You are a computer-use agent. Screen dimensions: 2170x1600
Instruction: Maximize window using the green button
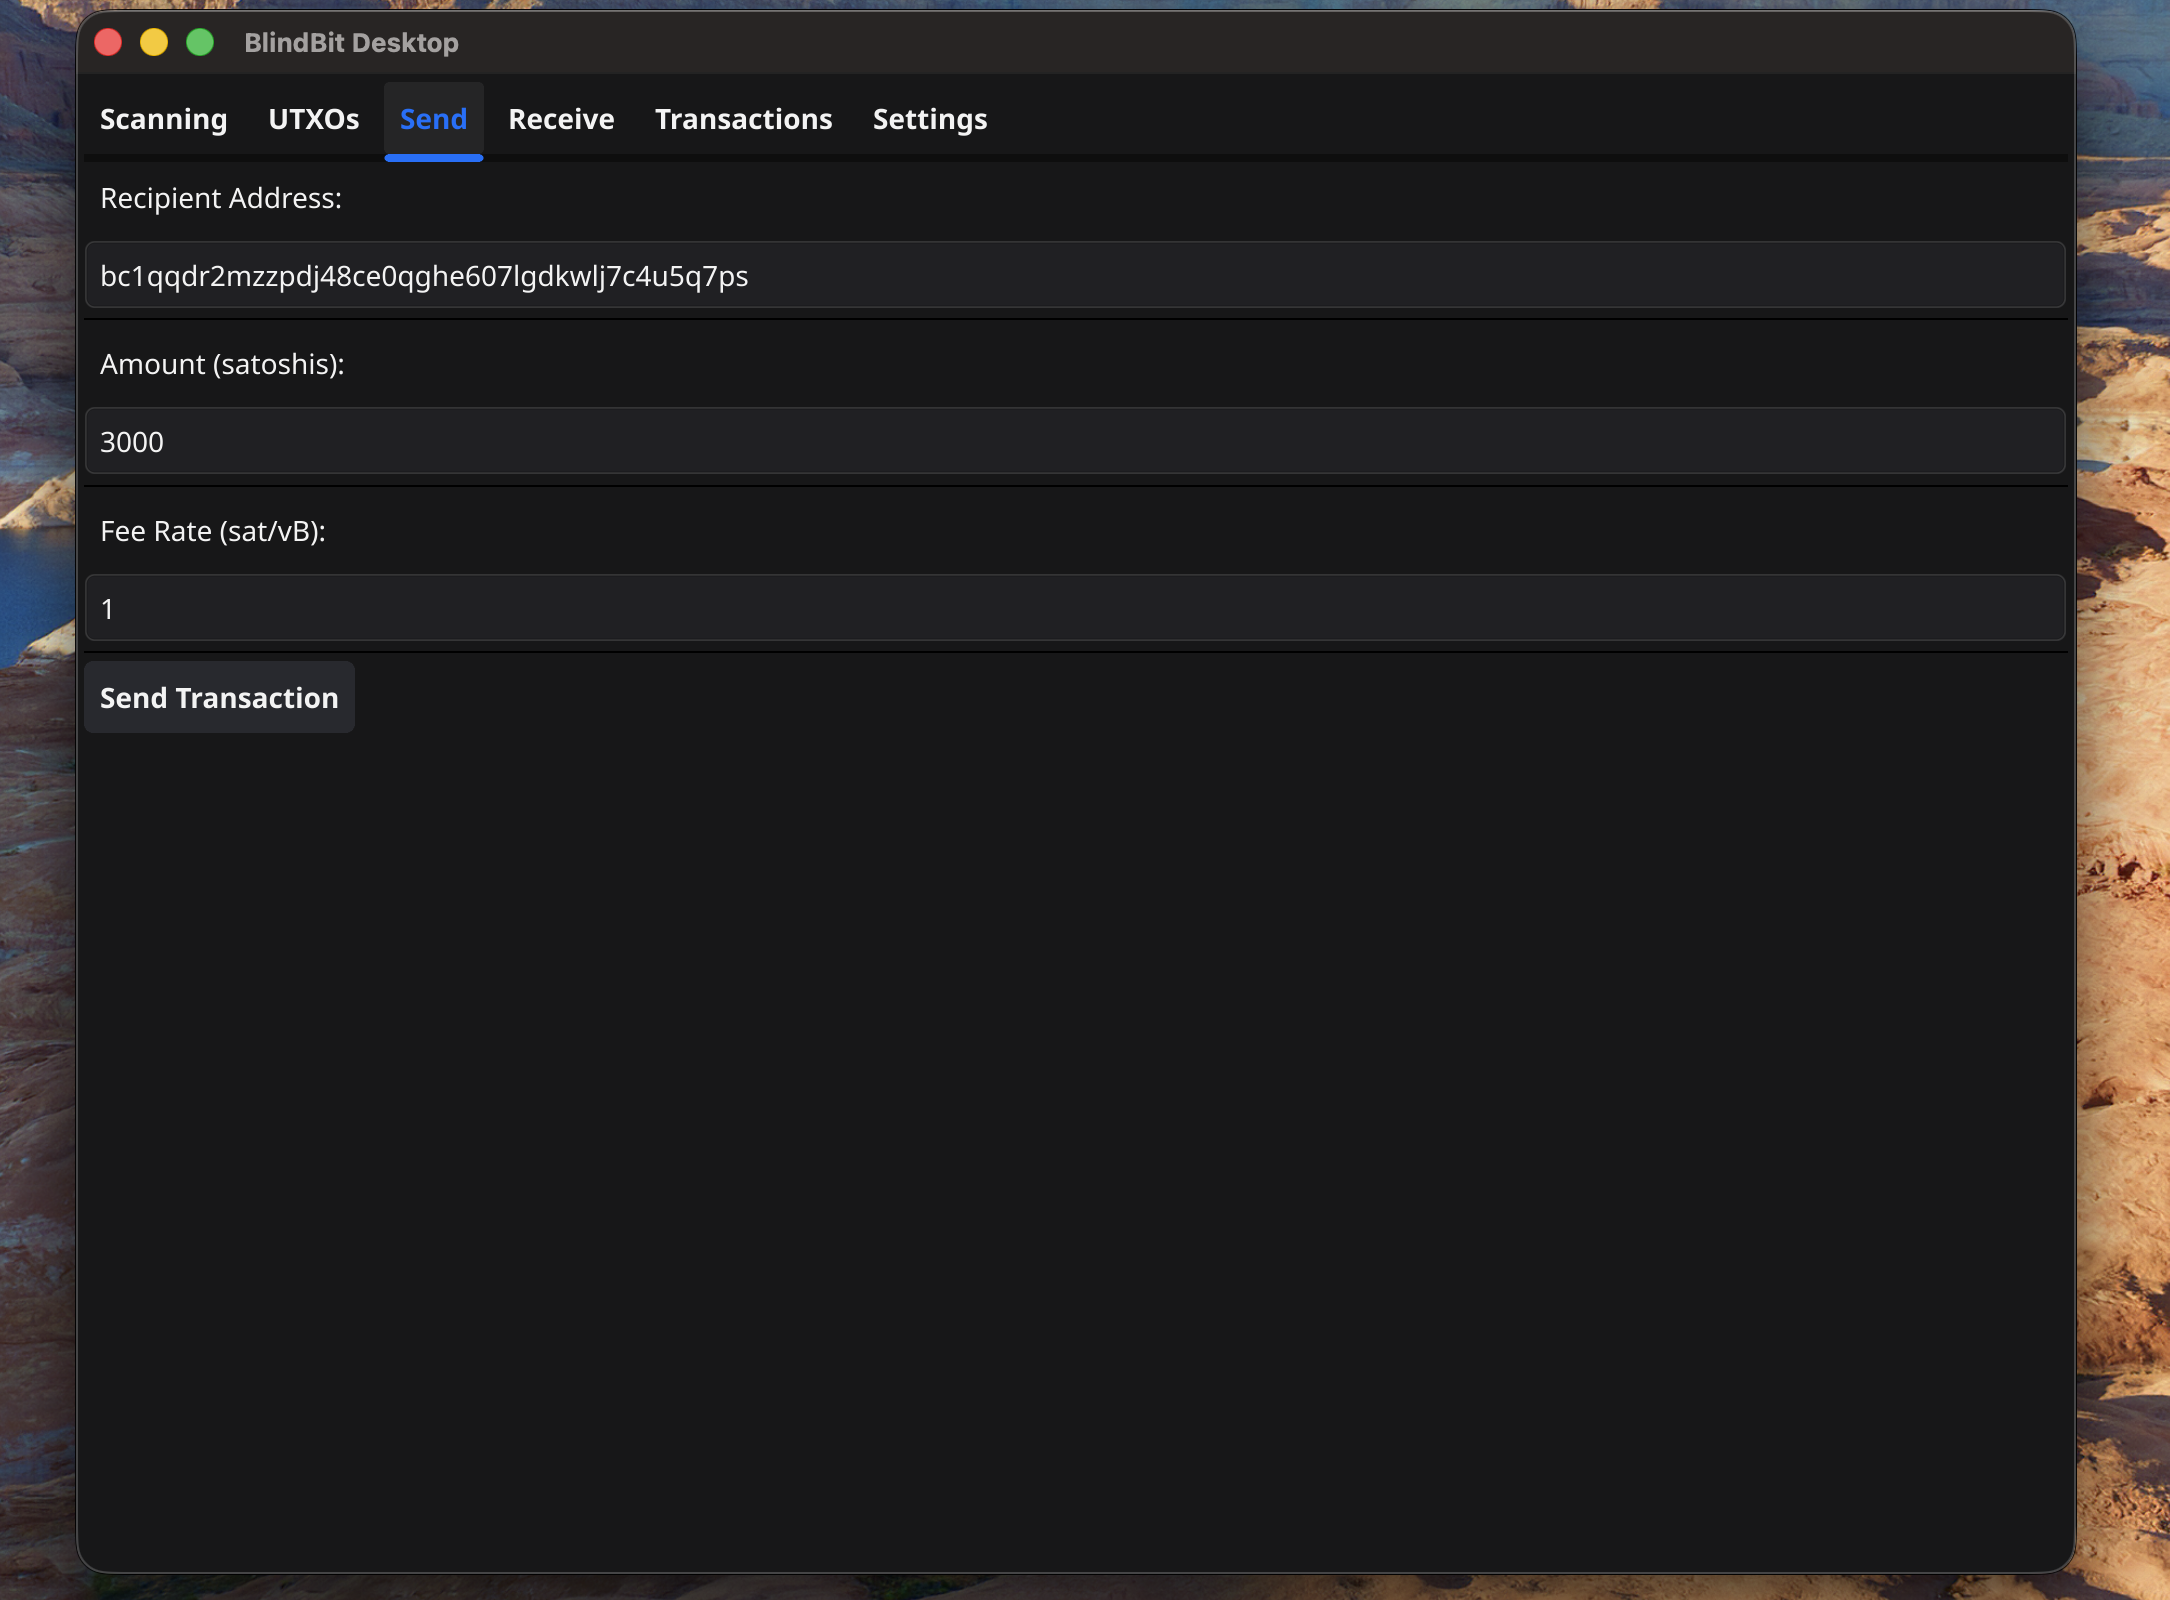click(x=200, y=42)
